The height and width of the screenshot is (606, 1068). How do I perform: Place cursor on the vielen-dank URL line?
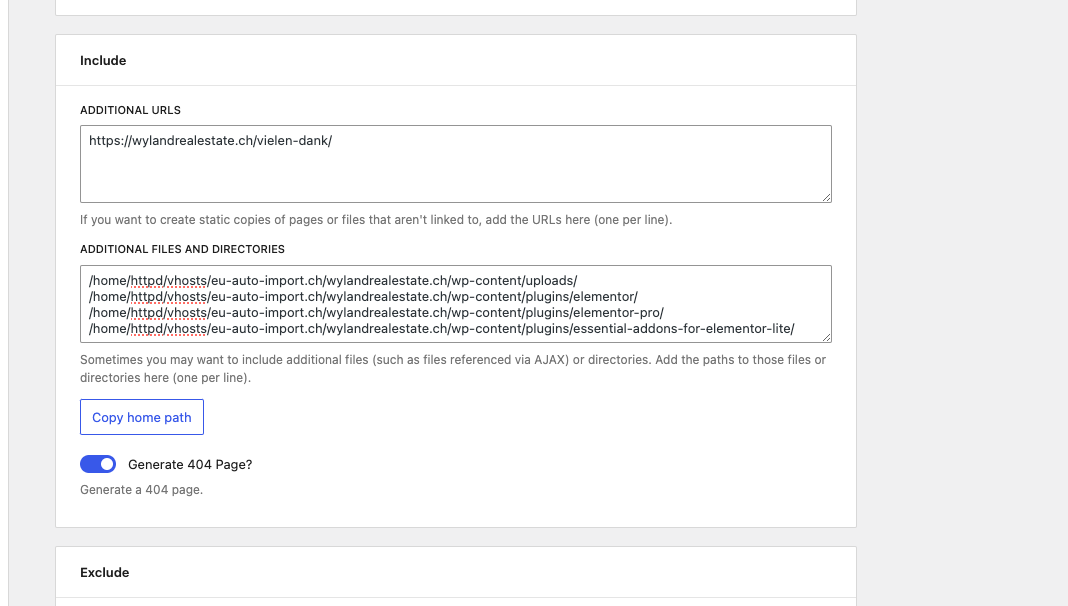[210, 141]
